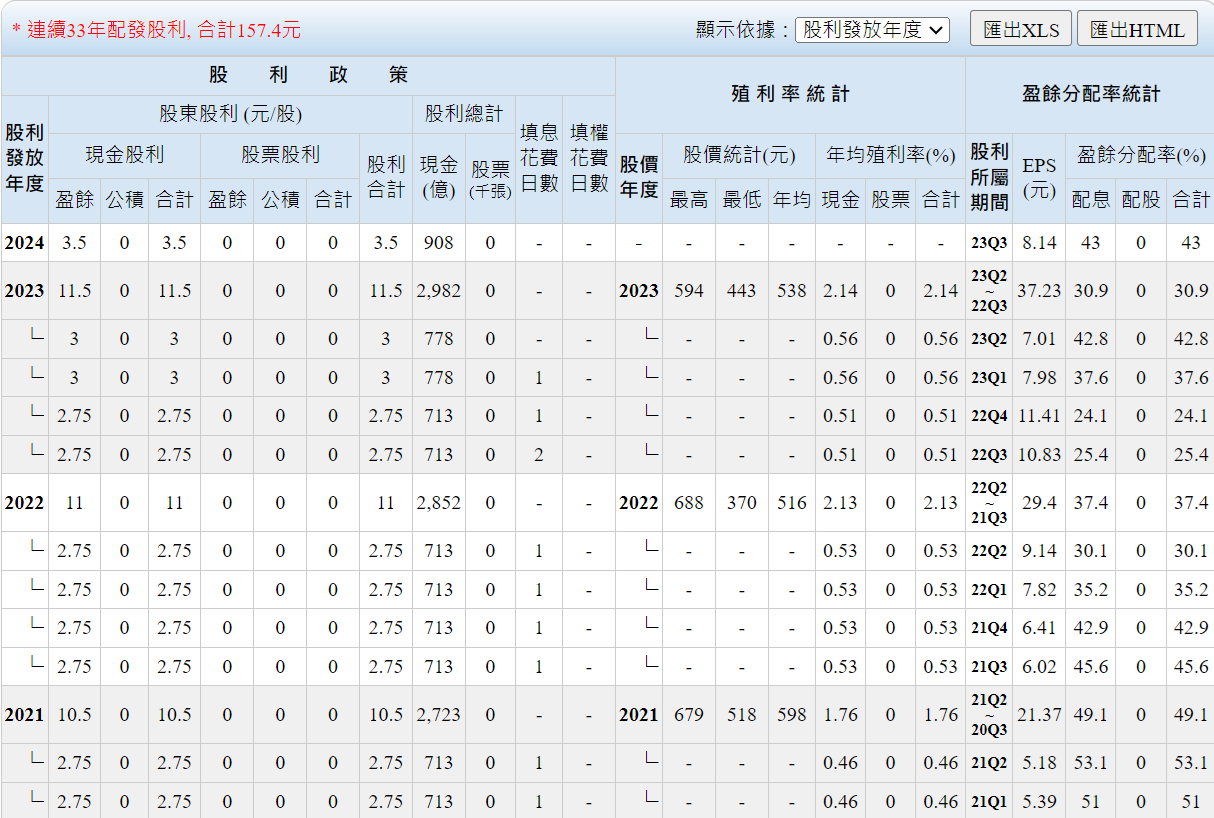Click the 匯出XLS export button
Viewport: 1214px width, 818px height.
coord(1020,29)
